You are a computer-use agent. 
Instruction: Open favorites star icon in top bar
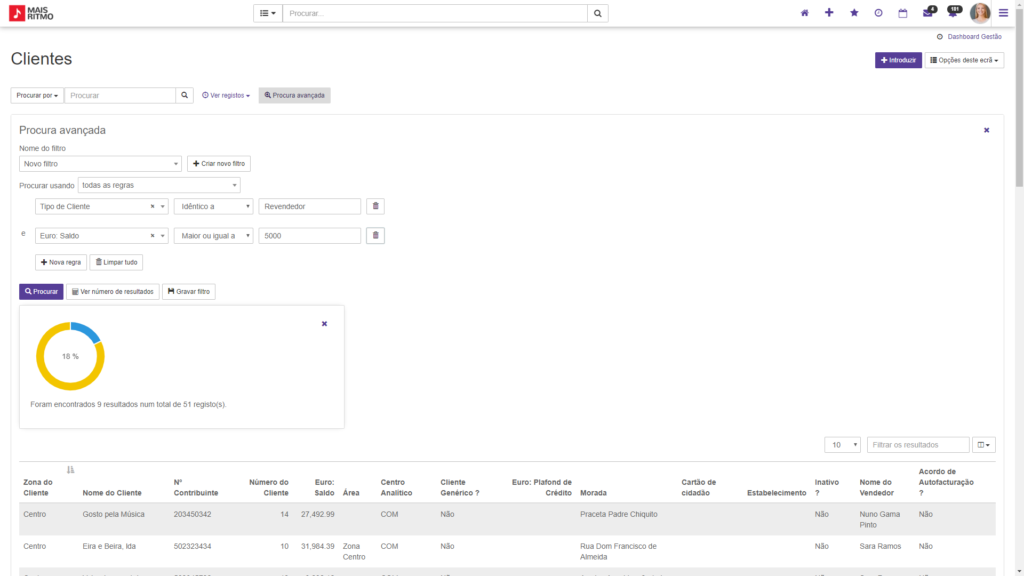click(x=854, y=13)
